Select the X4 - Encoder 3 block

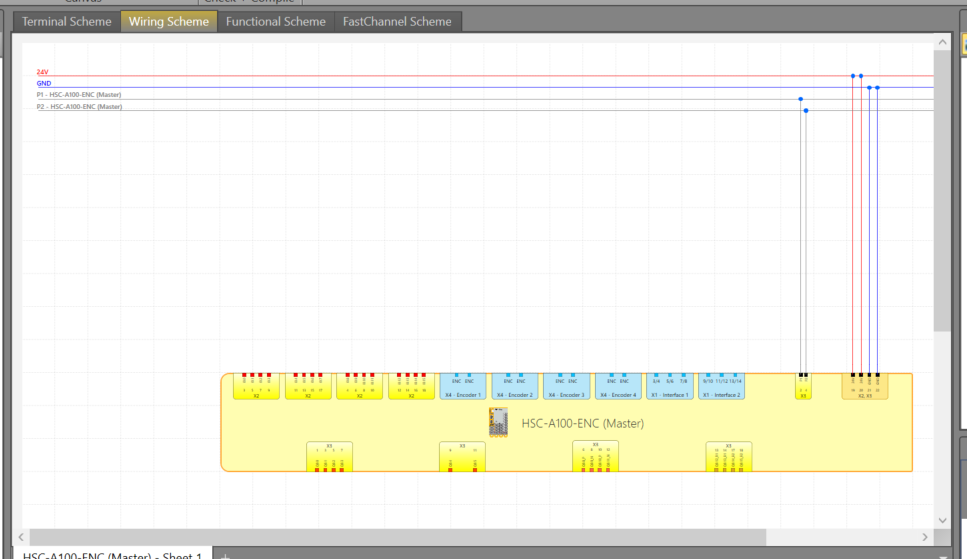coord(567,386)
